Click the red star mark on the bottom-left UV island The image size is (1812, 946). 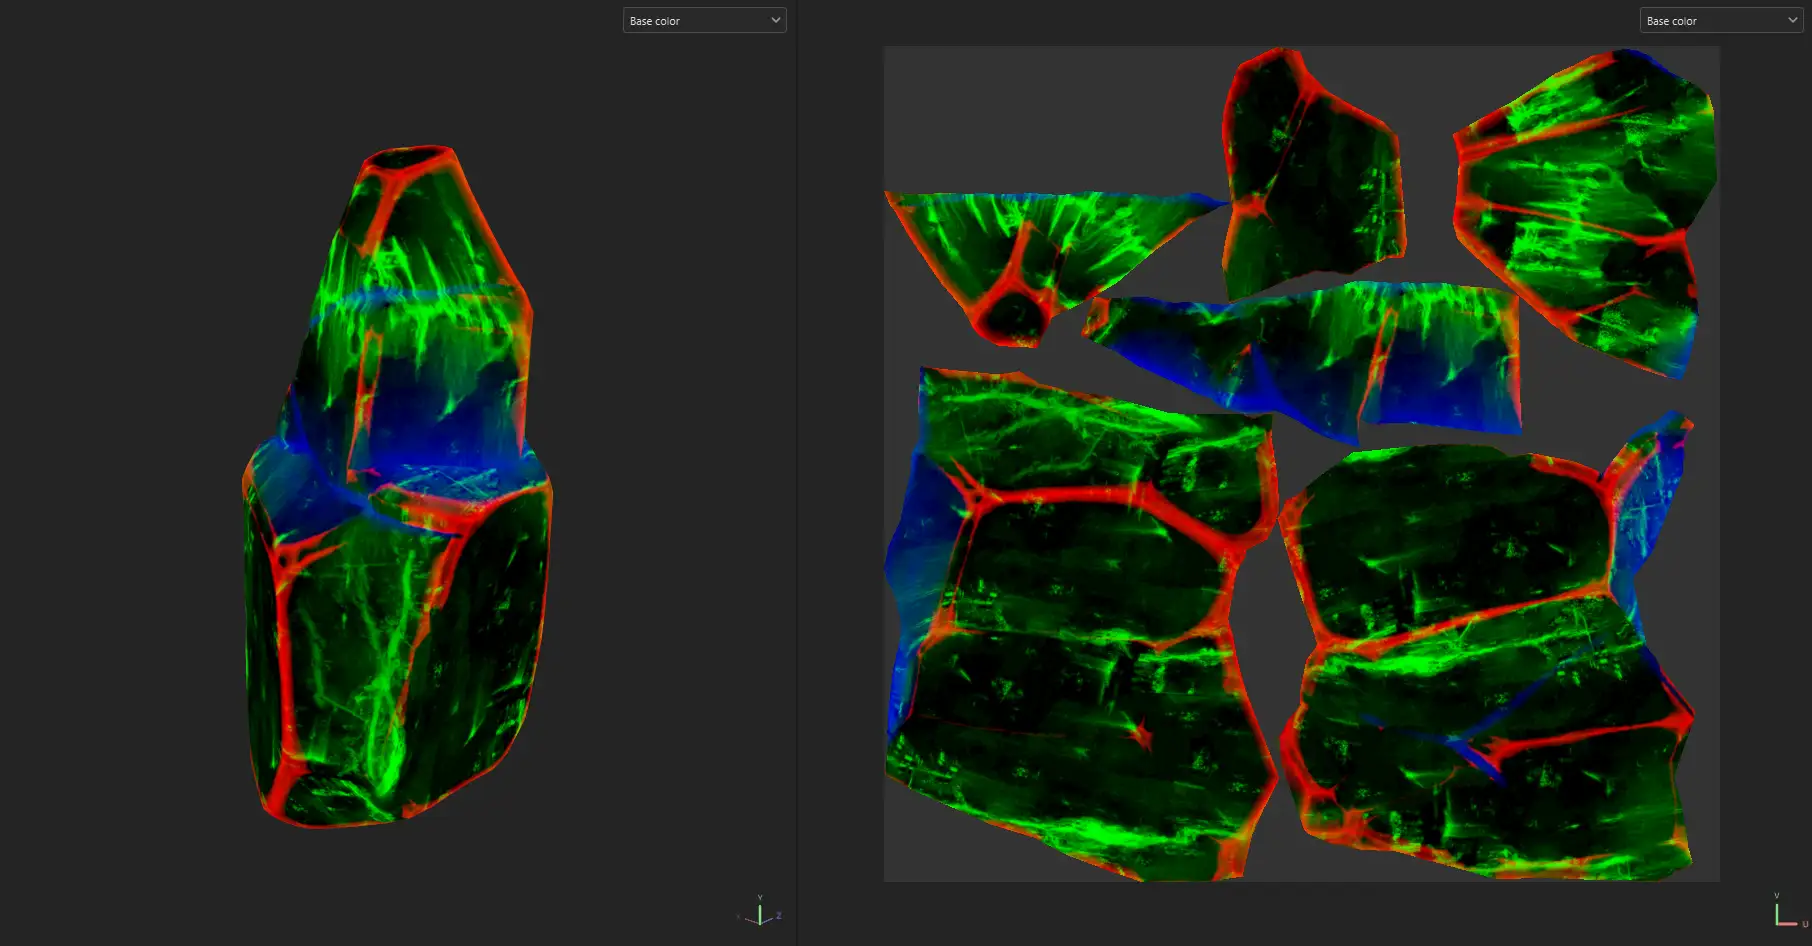(1141, 737)
